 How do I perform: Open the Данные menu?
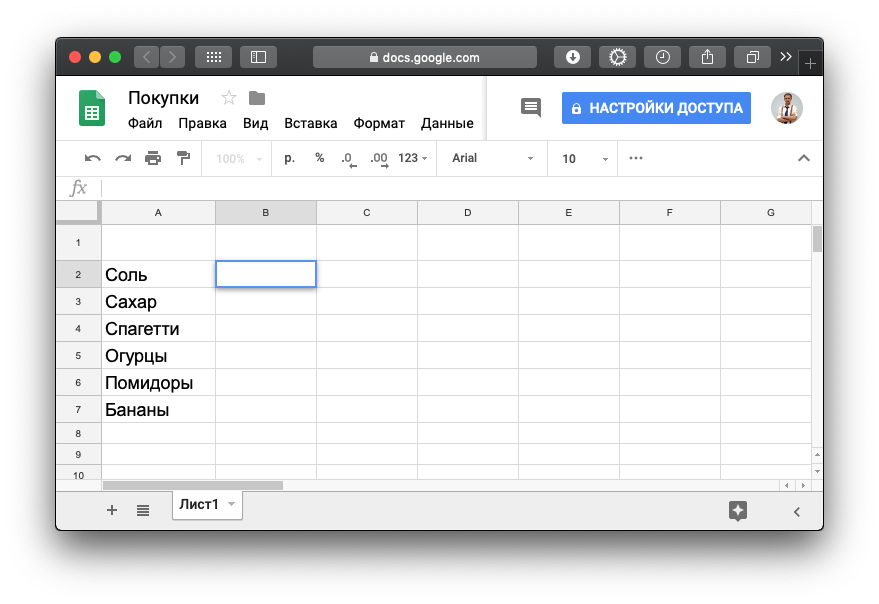pyautogui.click(x=446, y=123)
